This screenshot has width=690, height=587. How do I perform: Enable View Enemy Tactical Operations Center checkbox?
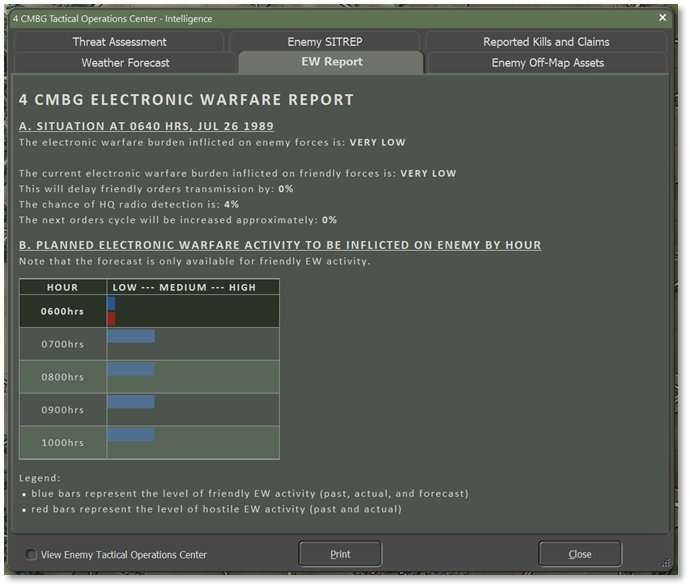[32, 554]
